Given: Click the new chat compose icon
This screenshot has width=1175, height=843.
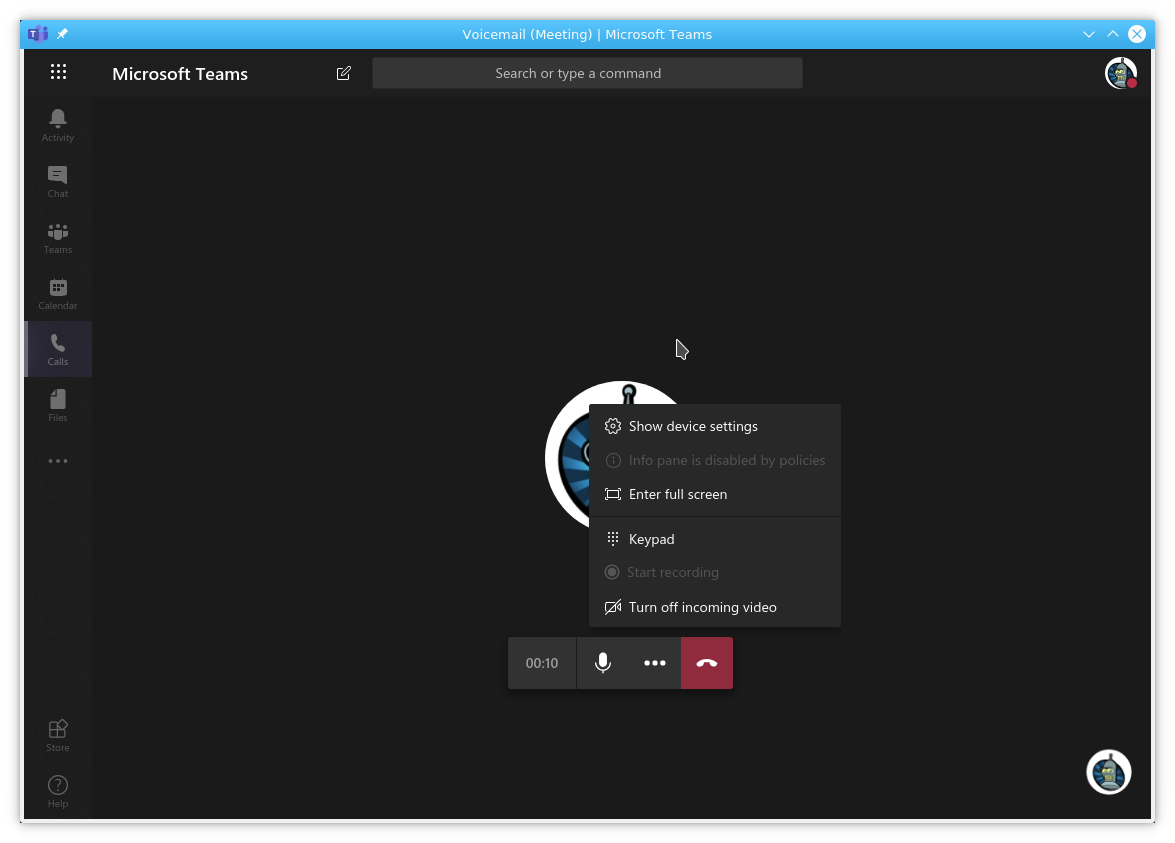Looking at the screenshot, I should [343, 73].
